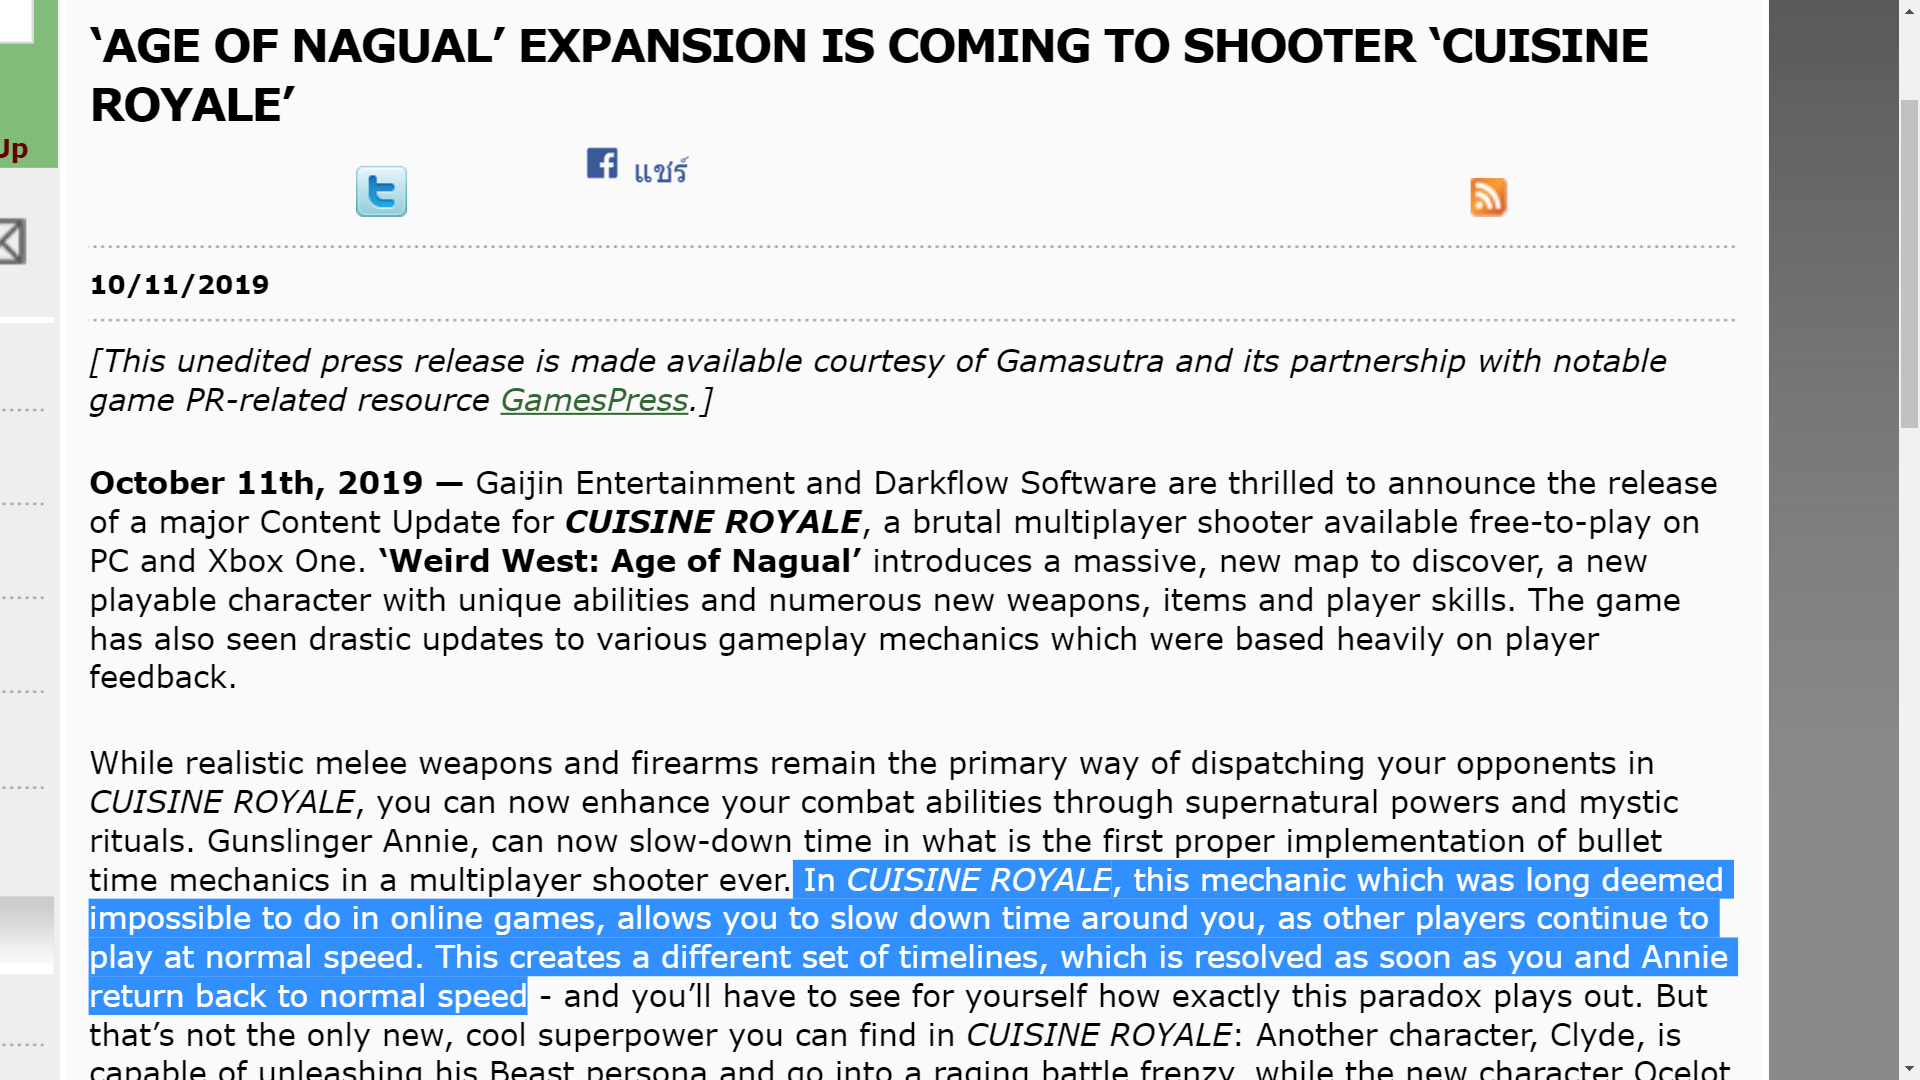Click bold 'Weird West: Age of Nagual'
1920x1080 pixels.
pos(620,561)
